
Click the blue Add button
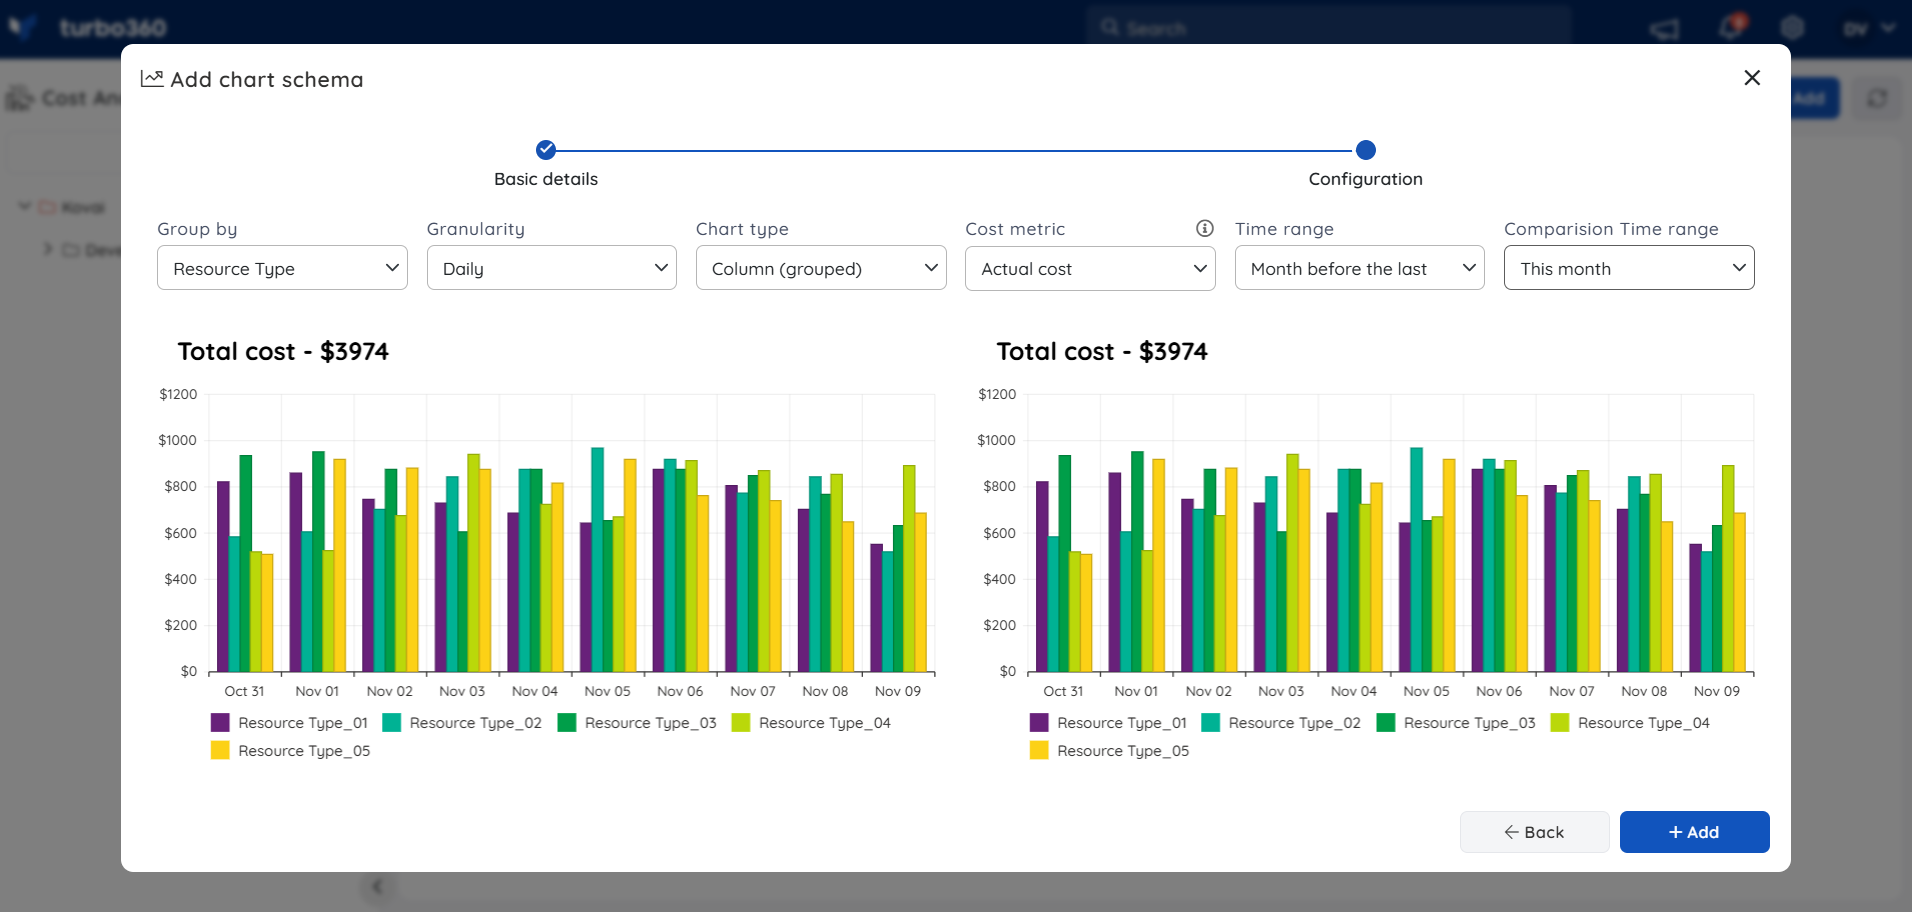[1695, 832]
